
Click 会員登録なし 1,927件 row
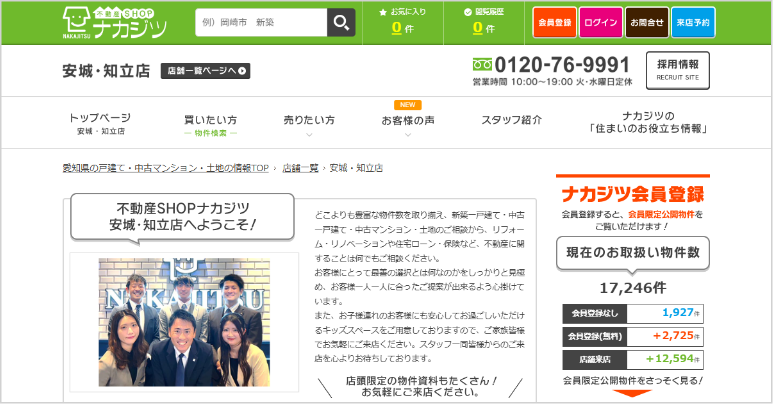[x=633, y=313]
